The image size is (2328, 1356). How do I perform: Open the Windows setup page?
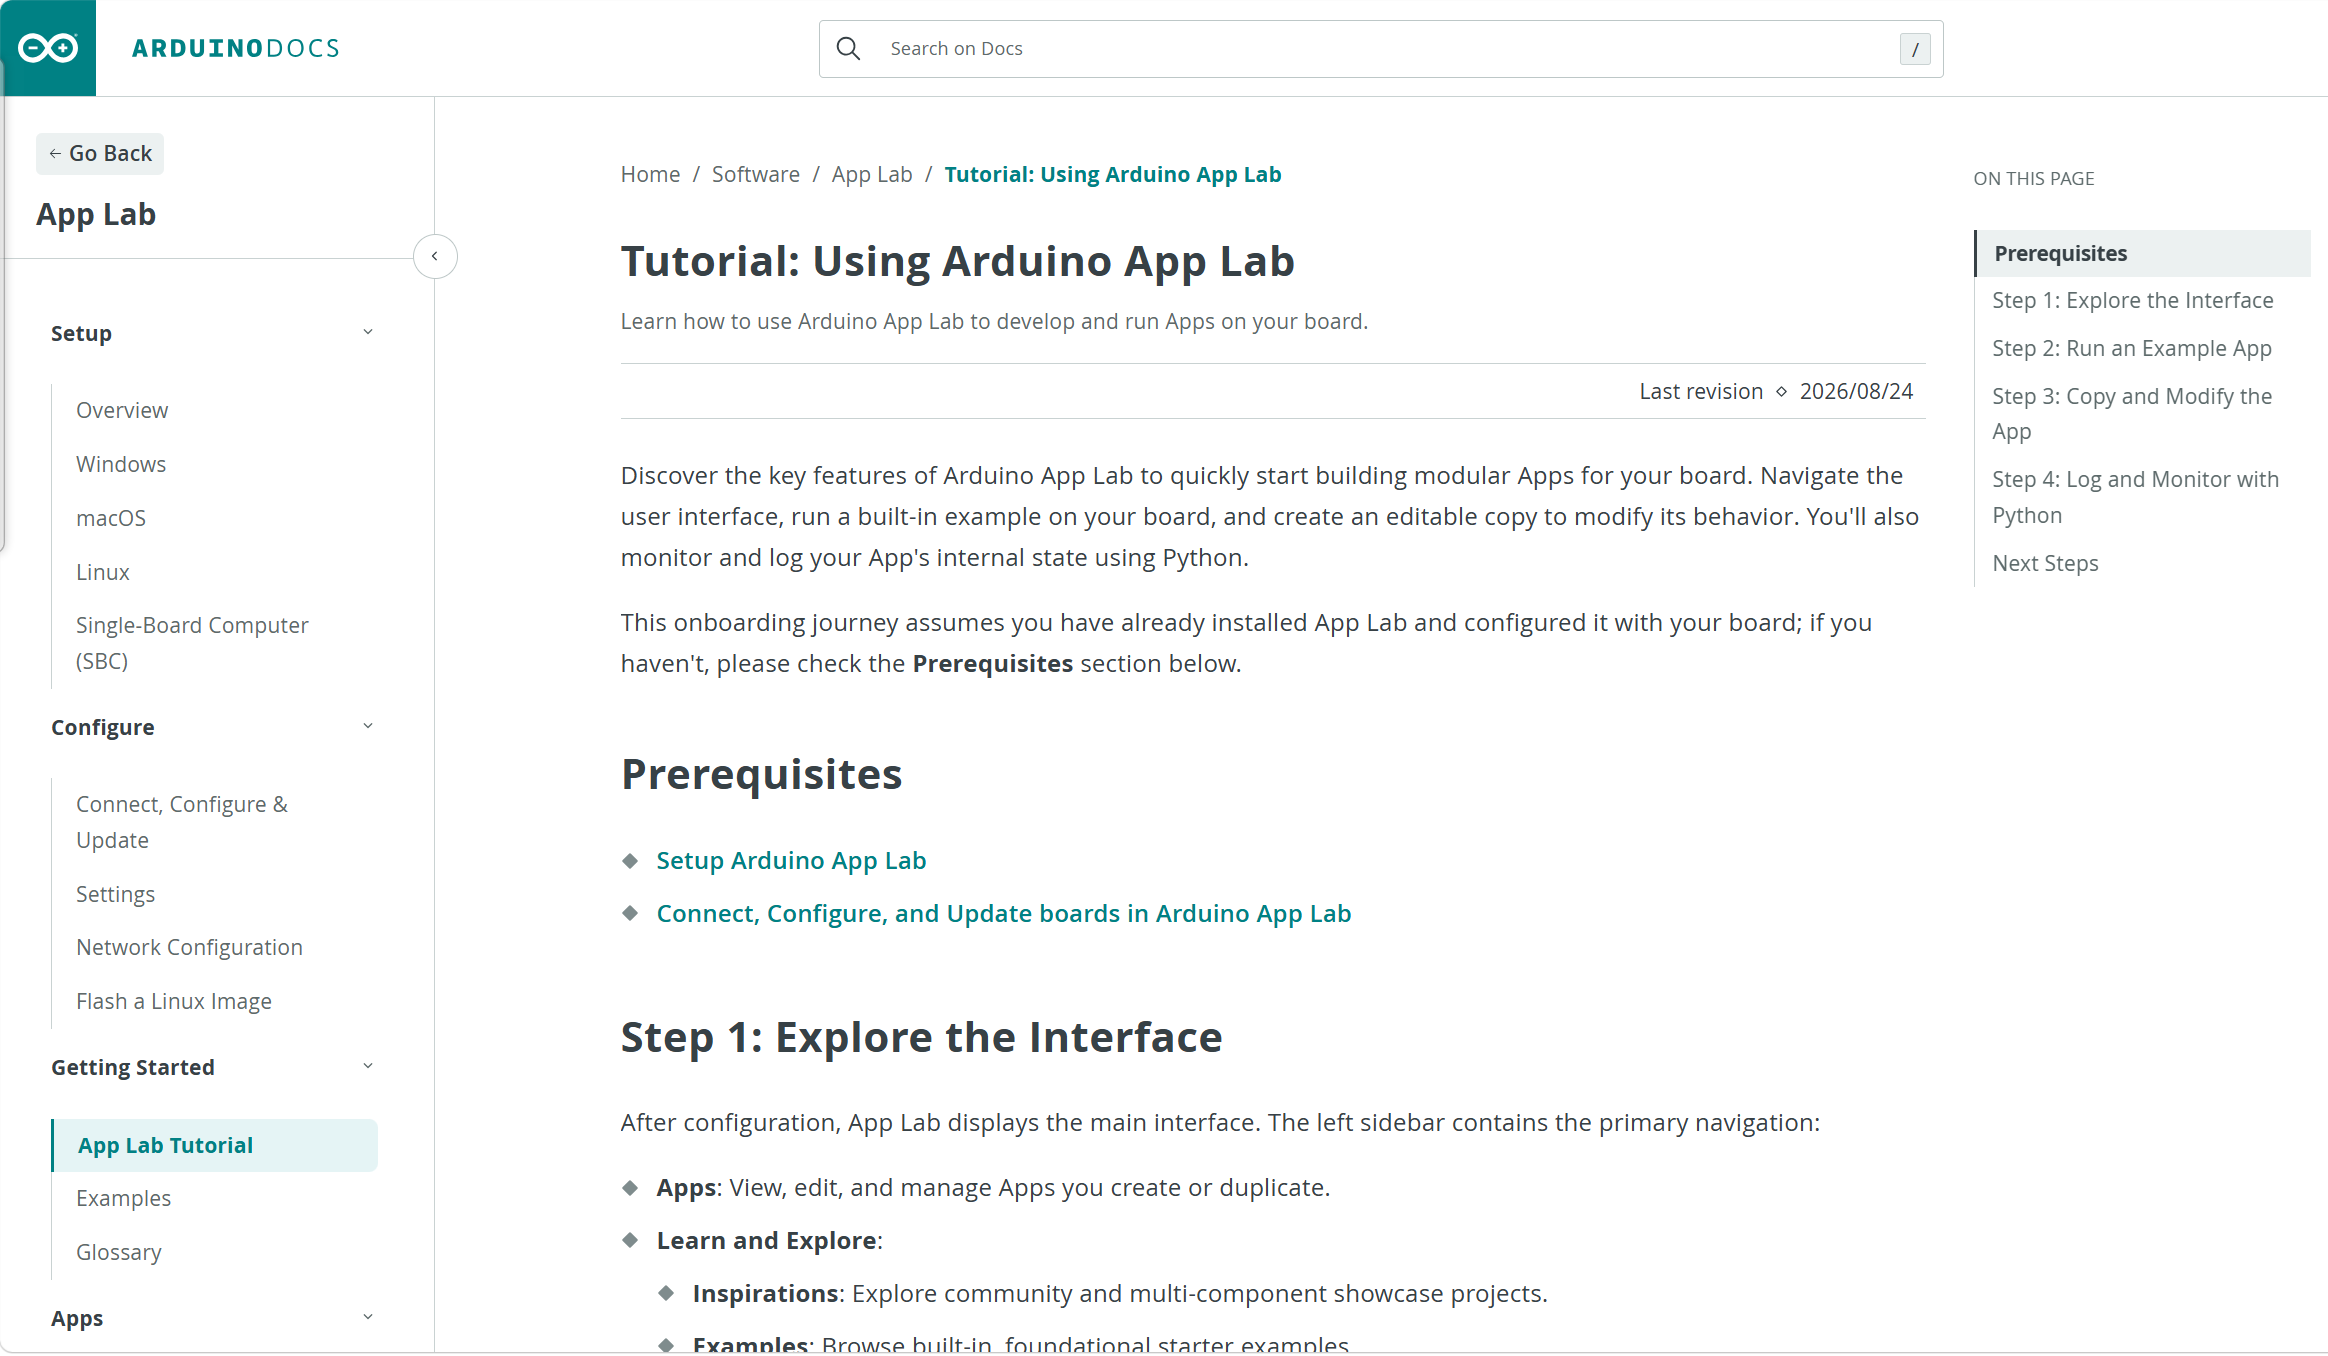point(121,465)
